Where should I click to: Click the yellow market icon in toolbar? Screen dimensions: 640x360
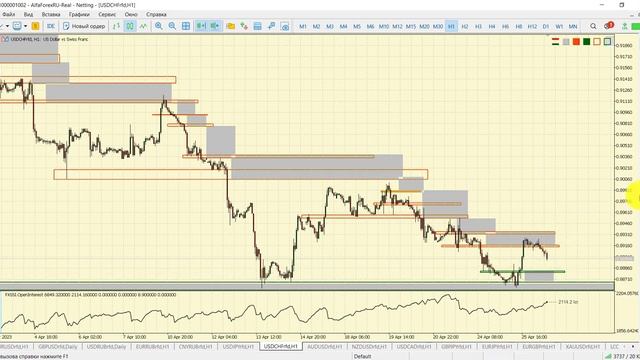pyautogui.click(x=36, y=26)
